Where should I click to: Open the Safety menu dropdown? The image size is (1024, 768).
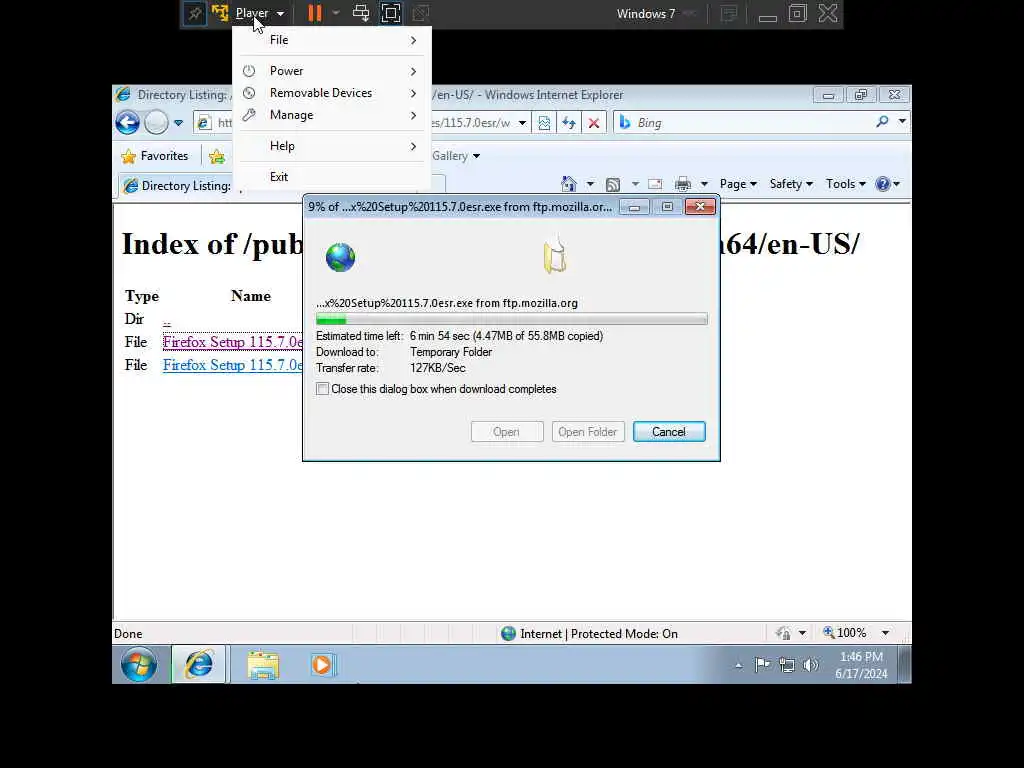(791, 184)
